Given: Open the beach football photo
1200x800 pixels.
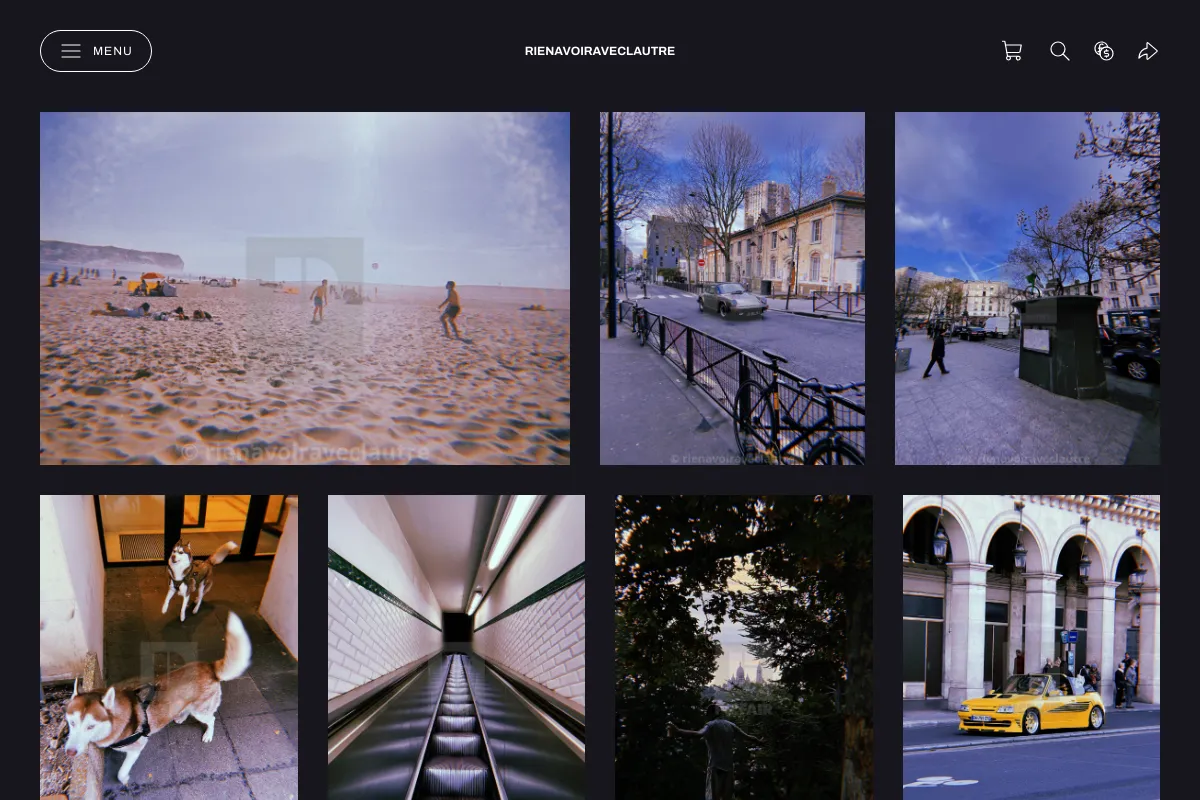Looking at the screenshot, I should 305,288.
